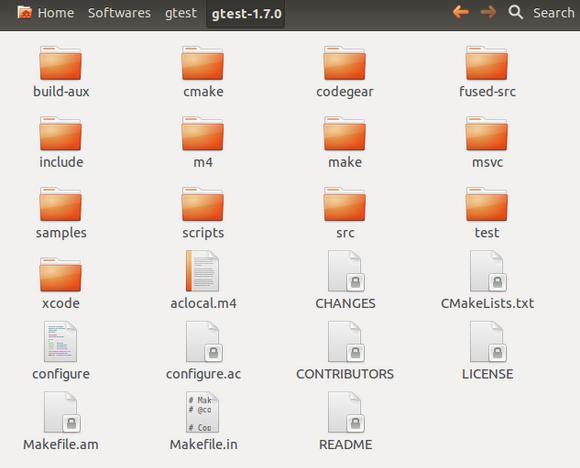Select the fused-src folder icon
The image size is (580, 468).
[487, 63]
